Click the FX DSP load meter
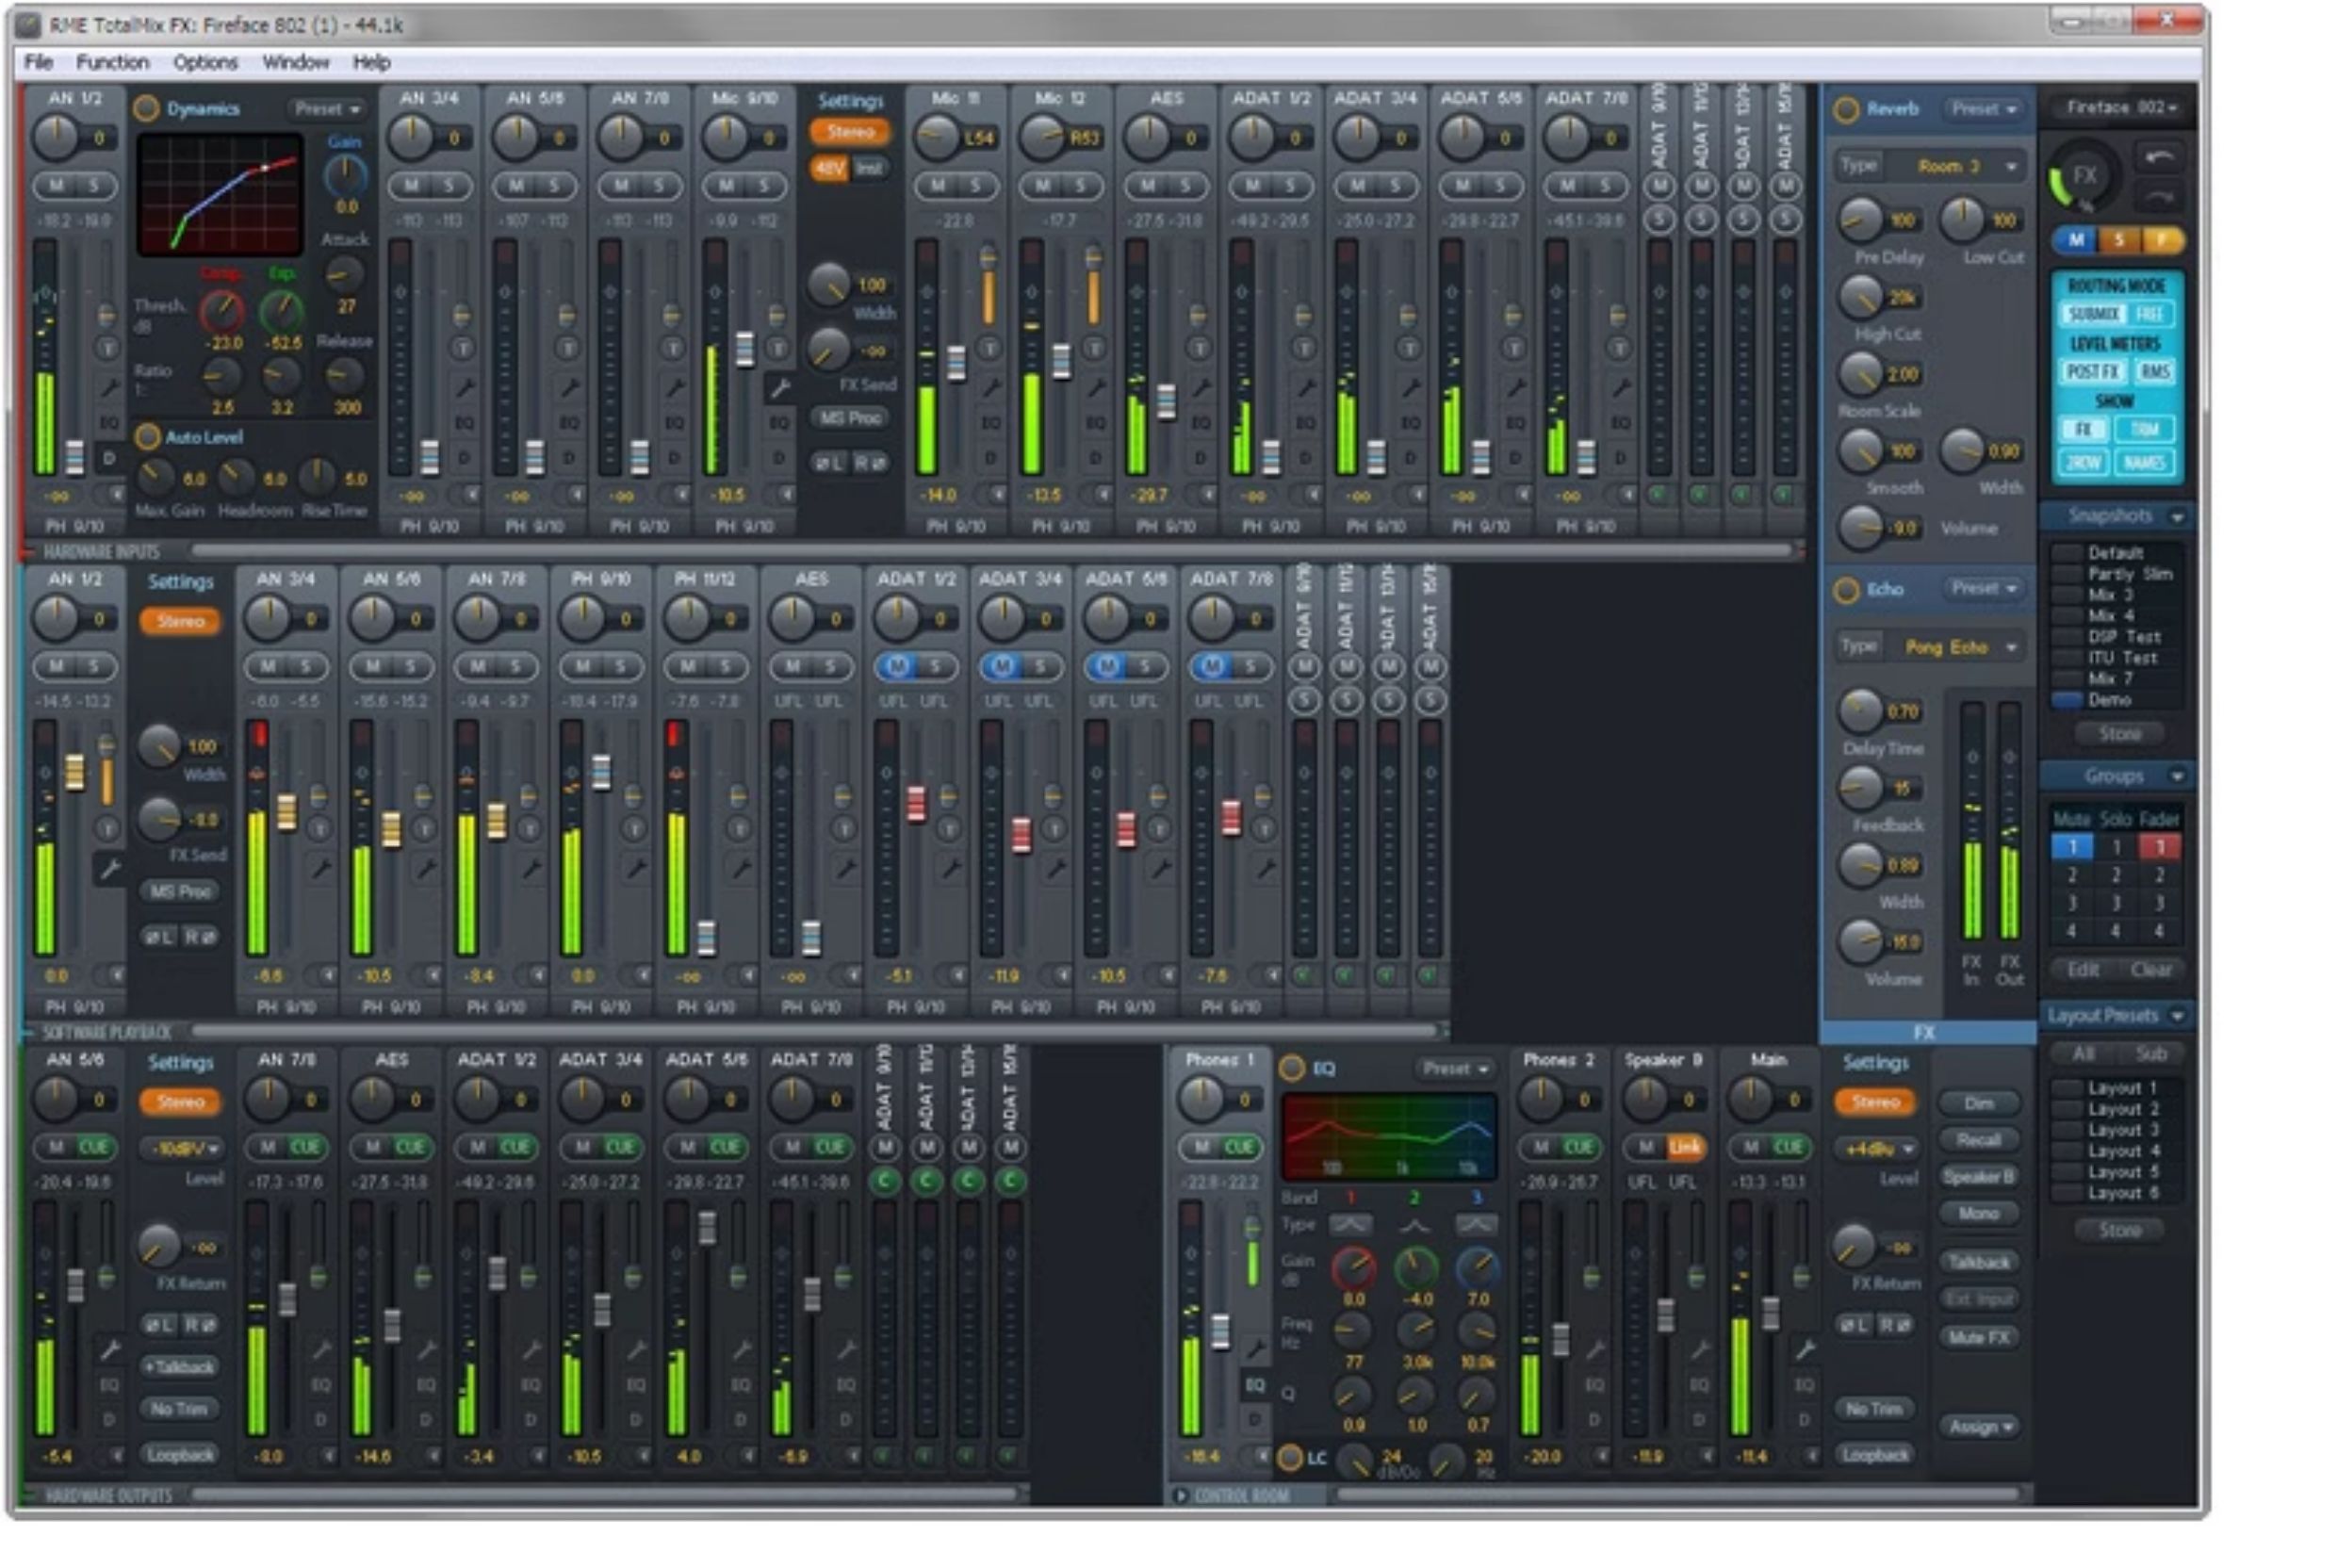The height and width of the screenshot is (1568, 2337). [2084, 176]
